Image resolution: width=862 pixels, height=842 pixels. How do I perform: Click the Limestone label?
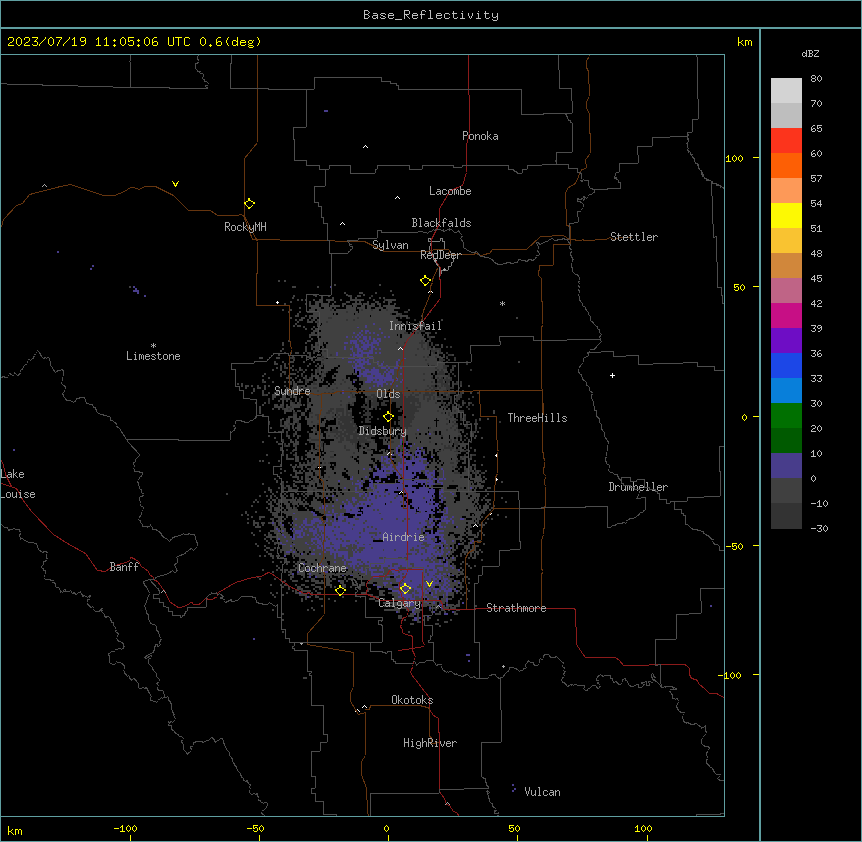[153, 356]
